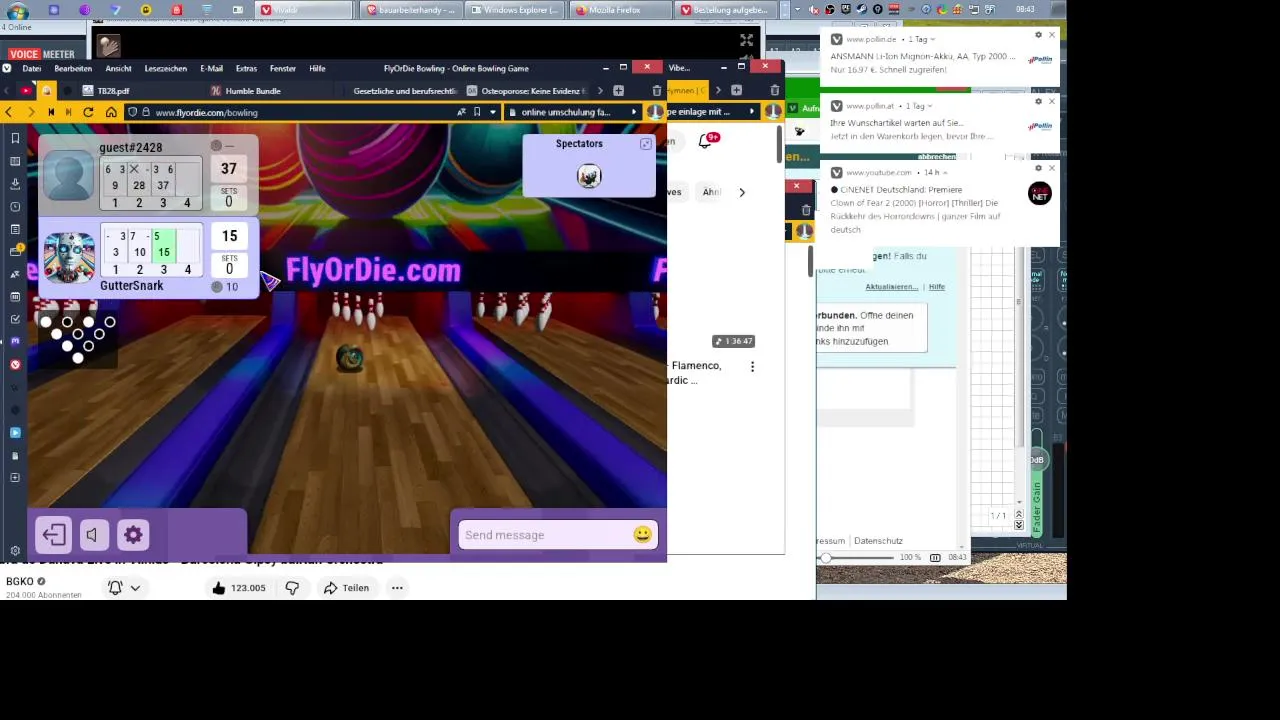This screenshot has height=720, width=1280.
Task: Switch to the Osteoporose: Keine Evidenz tab
Action: point(525,91)
